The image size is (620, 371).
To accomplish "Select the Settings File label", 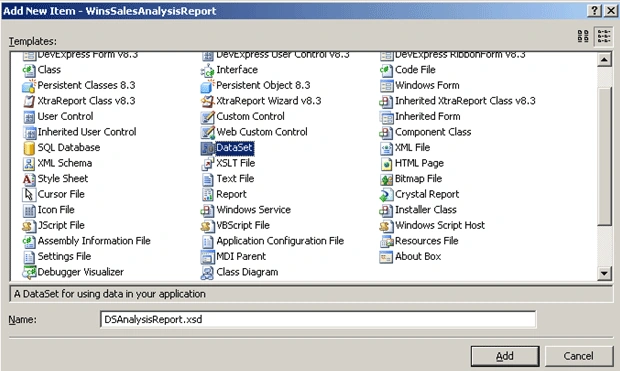I will 64,256.
